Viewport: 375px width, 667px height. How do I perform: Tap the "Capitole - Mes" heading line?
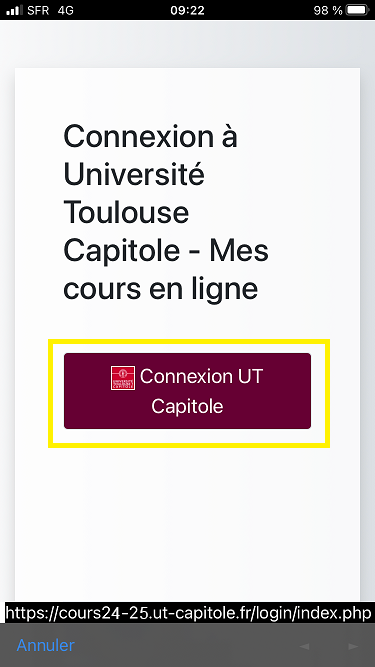tap(166, 251)
